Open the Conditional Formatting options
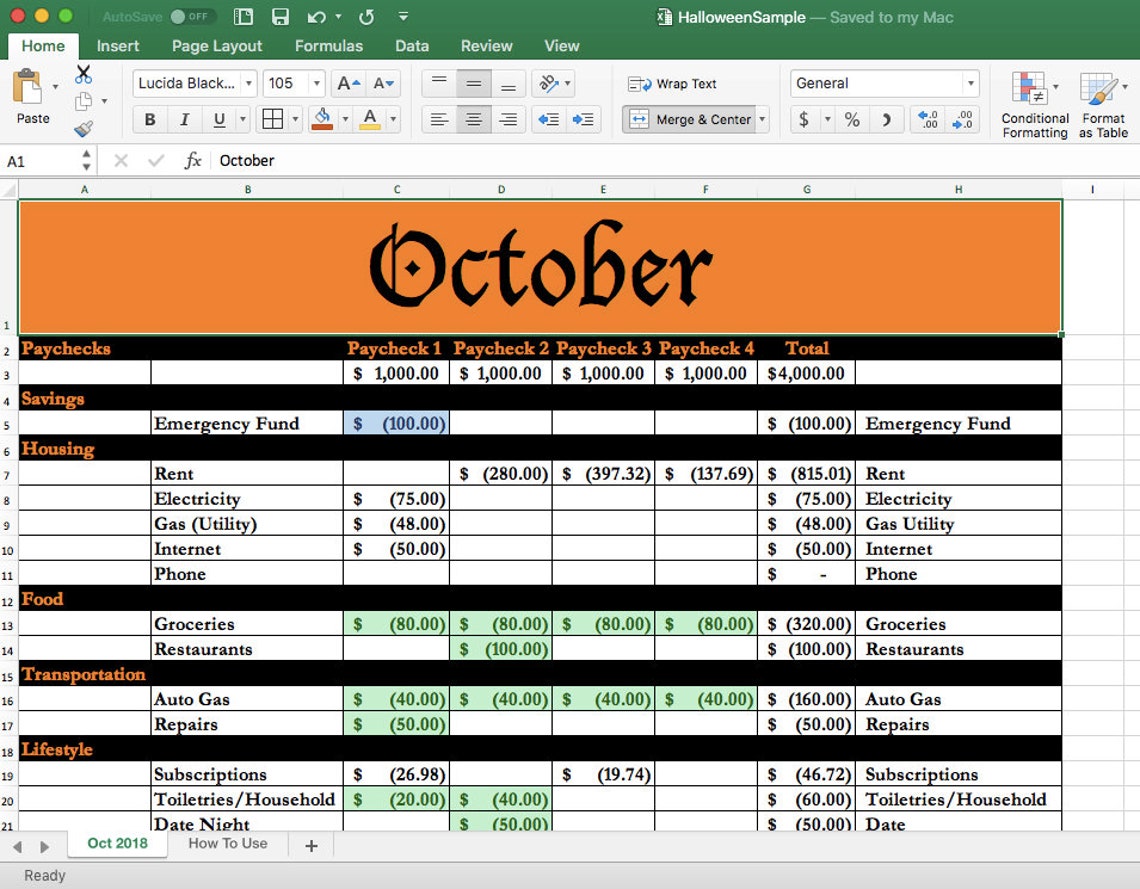This screenshot has width=1140, height=889. click(x=1034, y=100)
